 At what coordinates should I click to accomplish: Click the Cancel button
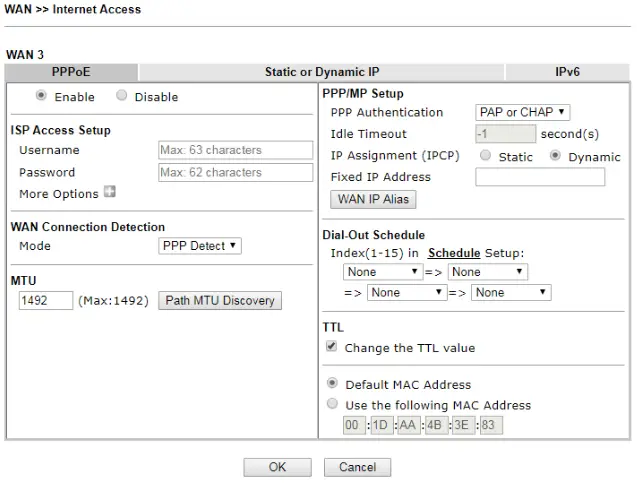point(358,467)
